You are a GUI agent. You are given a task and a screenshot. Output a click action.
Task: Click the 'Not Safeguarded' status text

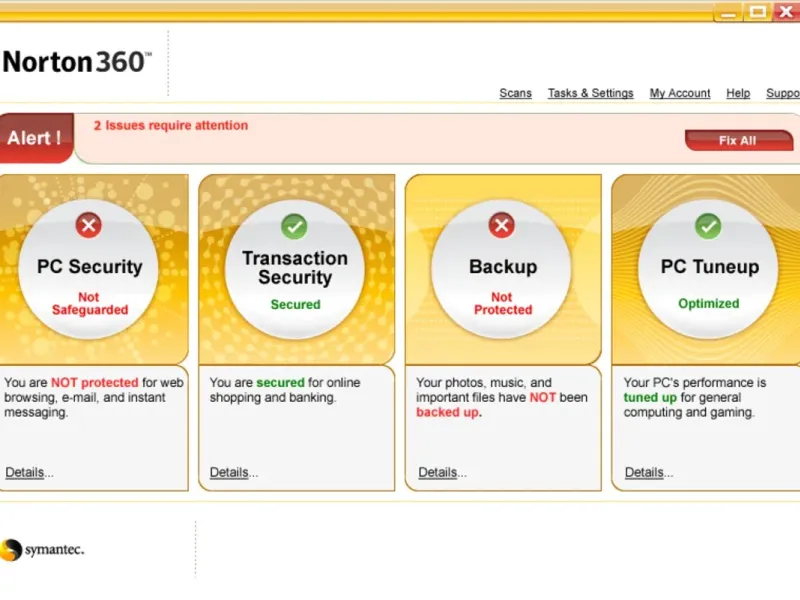[90, 304]
